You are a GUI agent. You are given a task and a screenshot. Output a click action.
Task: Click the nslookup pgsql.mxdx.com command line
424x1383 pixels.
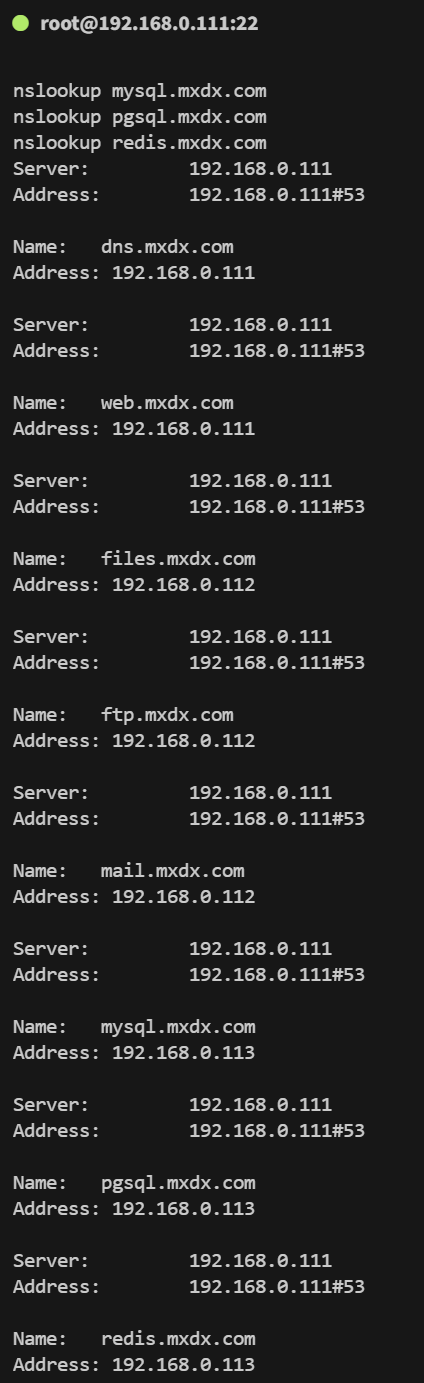tap(140, 117)
